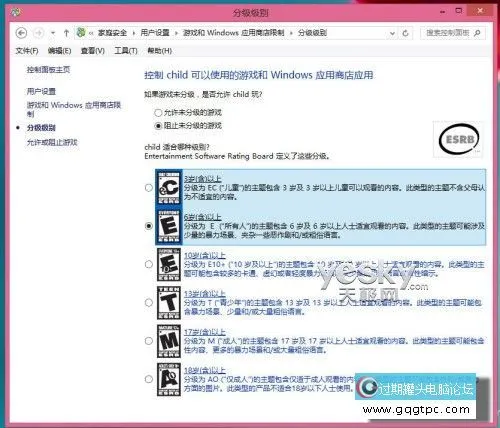Open the 编辑(E) menu

pyautogui.click(x=59, y=51)
